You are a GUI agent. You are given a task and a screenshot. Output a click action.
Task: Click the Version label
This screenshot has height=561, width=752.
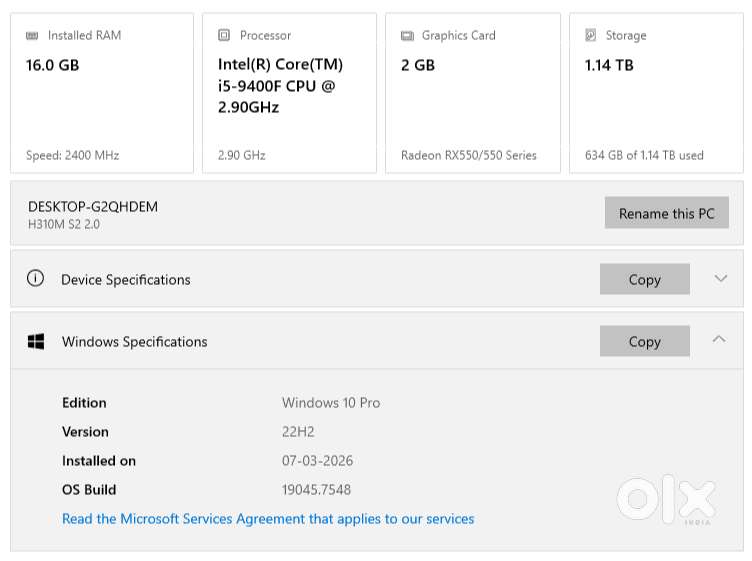pyautogui.click(x=85, y=432)
